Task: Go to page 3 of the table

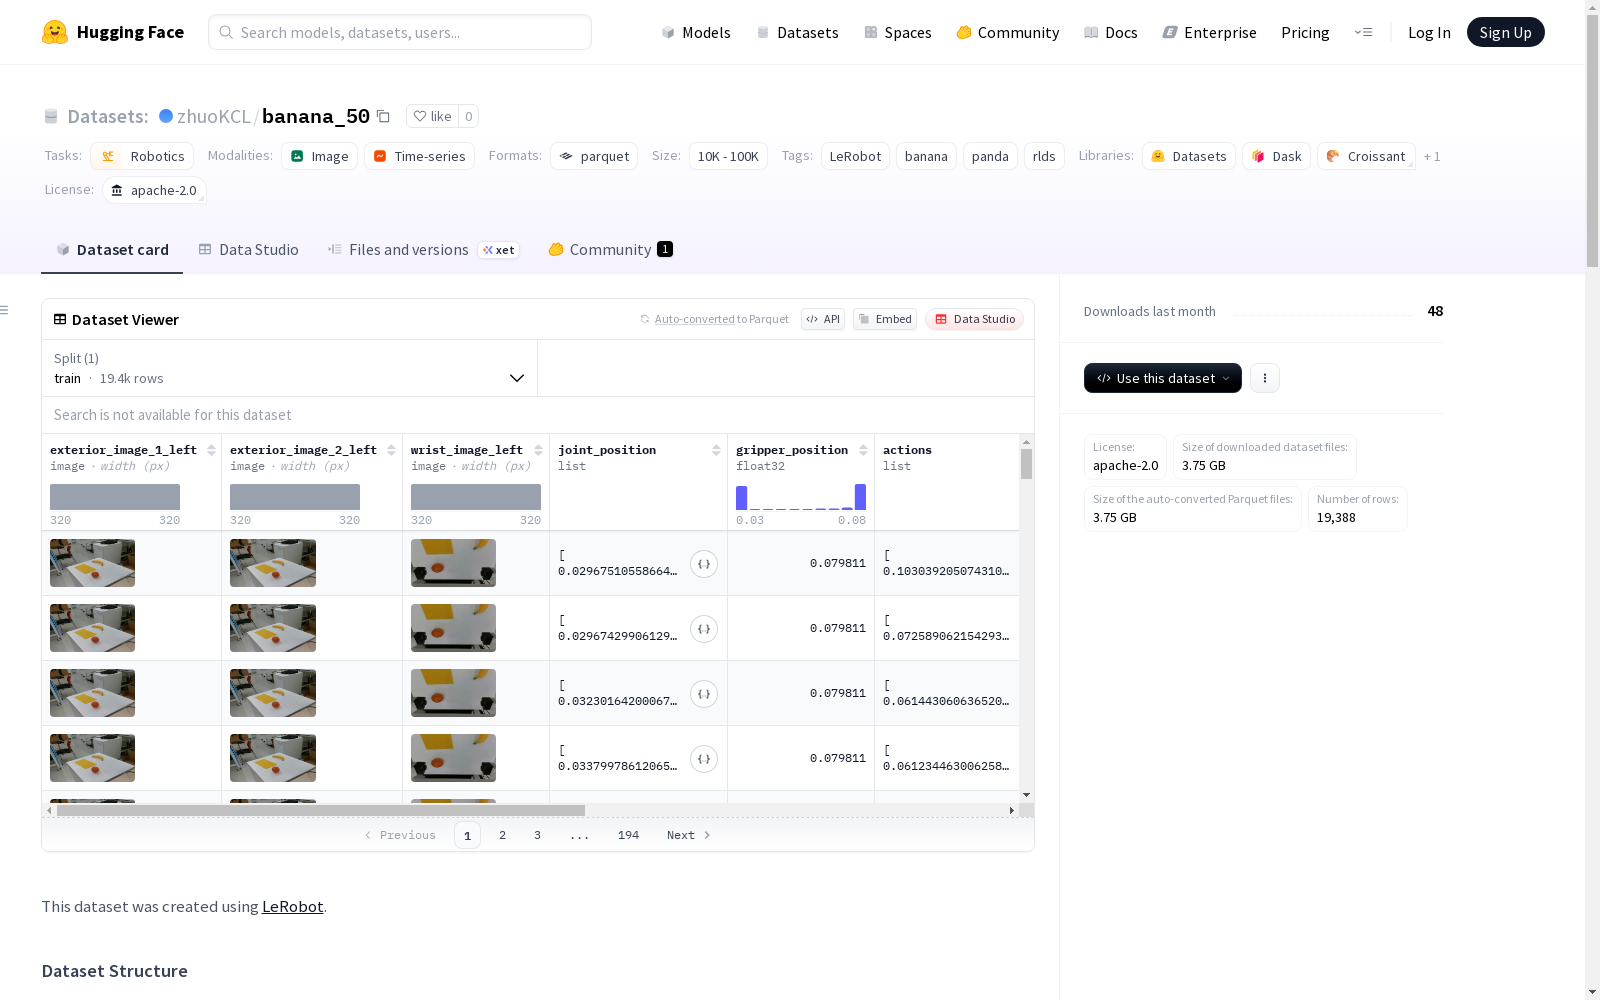Action: (537, 835)
